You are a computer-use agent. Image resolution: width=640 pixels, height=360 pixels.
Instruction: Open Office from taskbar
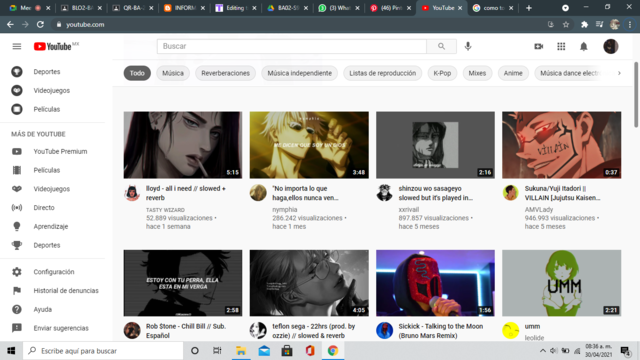tap(310, 351)
